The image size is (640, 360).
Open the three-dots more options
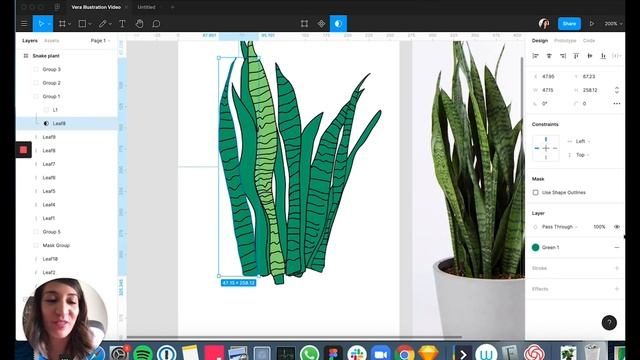tap(617, 104)
